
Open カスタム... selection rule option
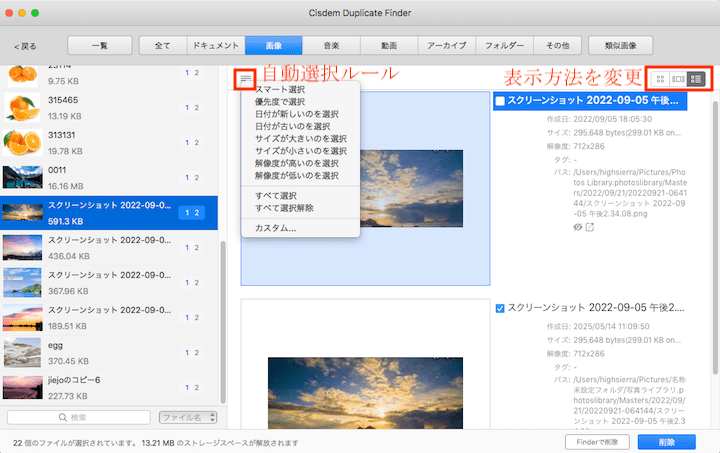275,228
